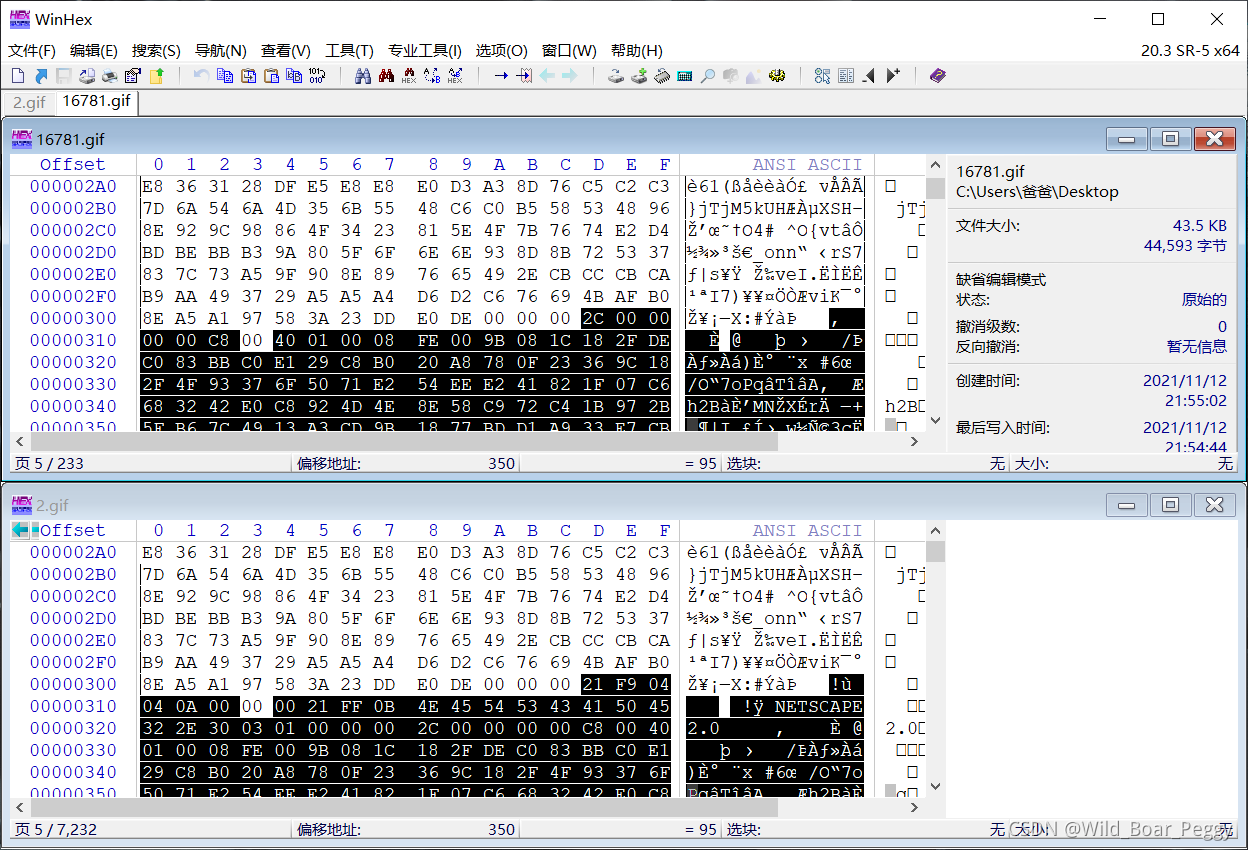The width and height of the screenshot is (1248, 850).
Task: Click the replace text A-to-B icon
Action: tap(431, 75)
